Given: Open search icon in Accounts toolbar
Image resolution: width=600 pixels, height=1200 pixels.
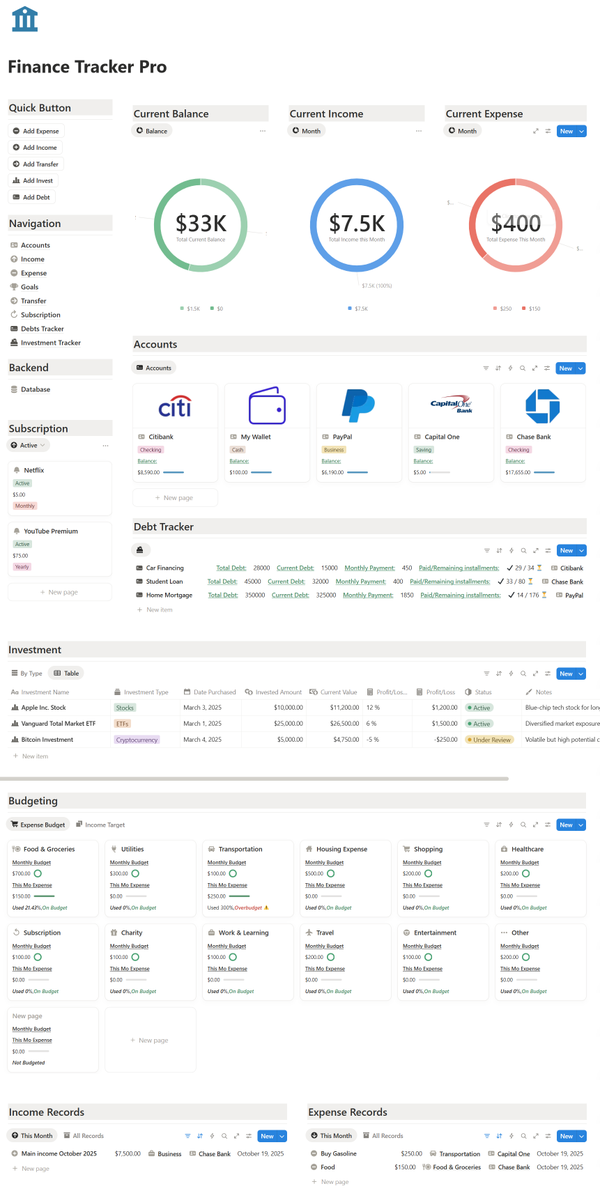Looking at the screenshot, I should coord(523,368).
